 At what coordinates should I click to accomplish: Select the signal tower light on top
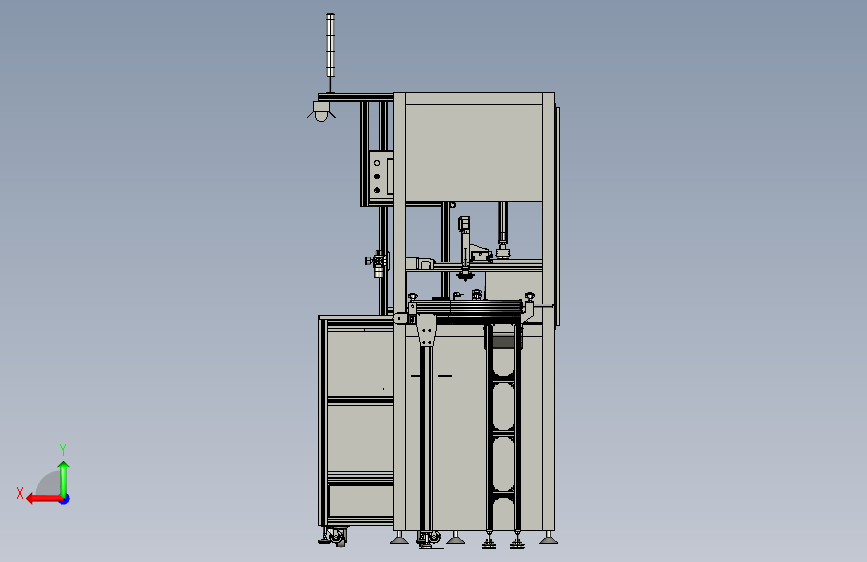click(330, 45)
